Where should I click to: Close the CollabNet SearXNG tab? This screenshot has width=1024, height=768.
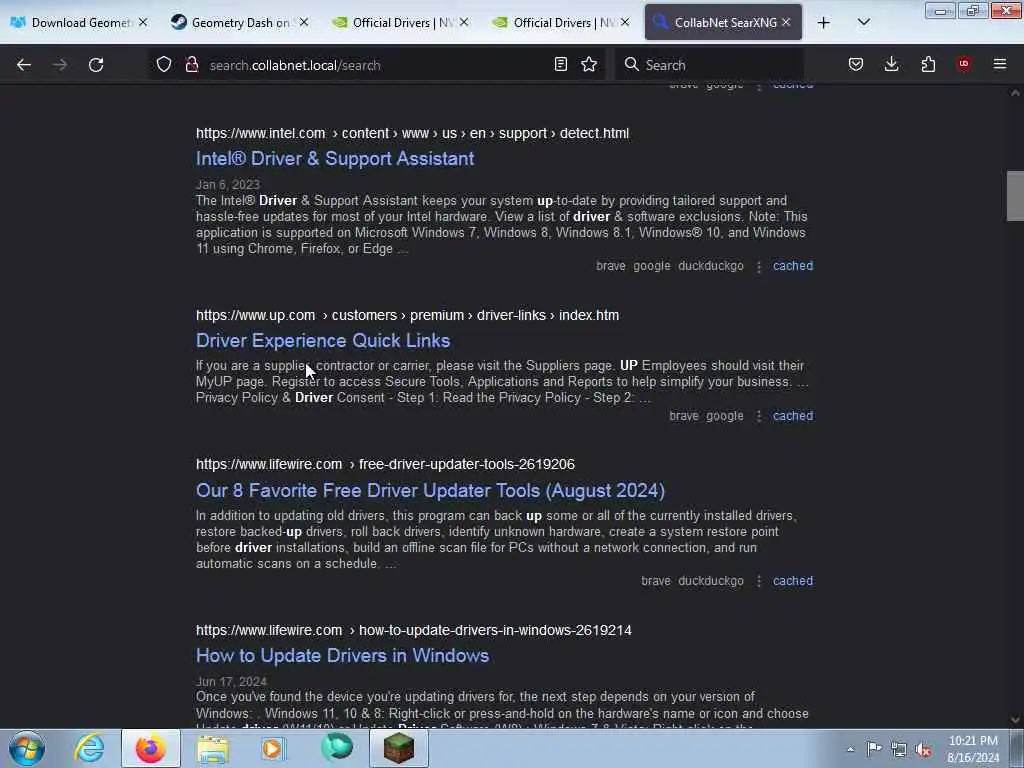tap(786, 22)
